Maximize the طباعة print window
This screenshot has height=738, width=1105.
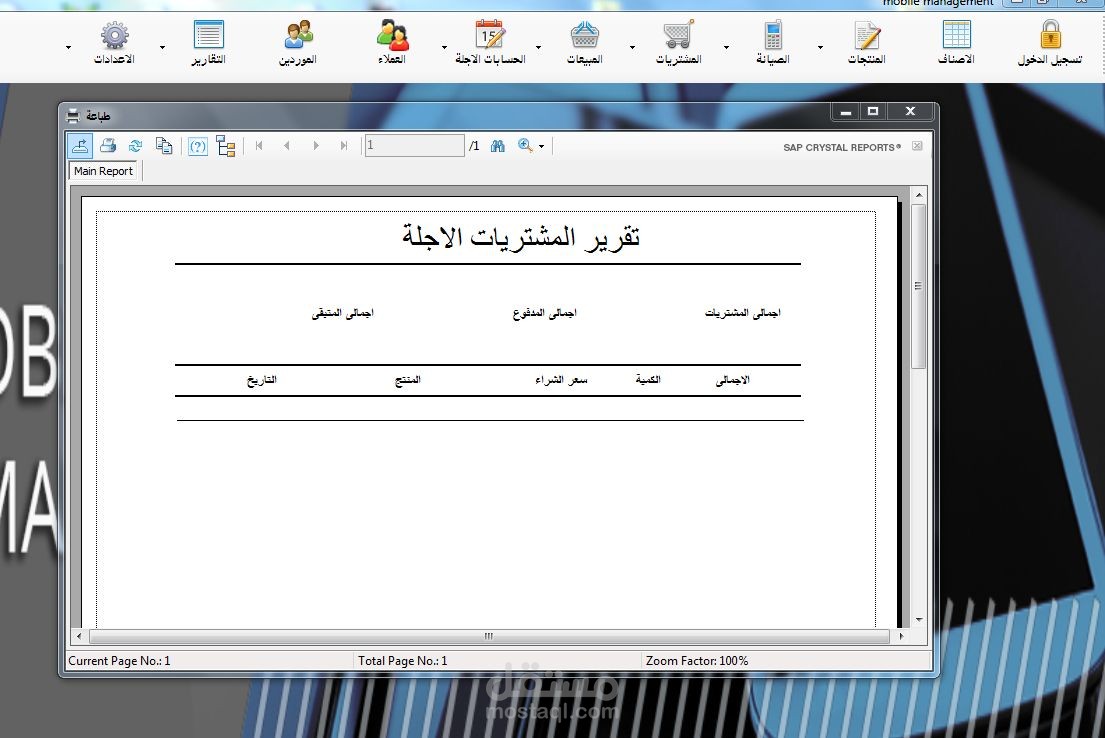(872, 111)
